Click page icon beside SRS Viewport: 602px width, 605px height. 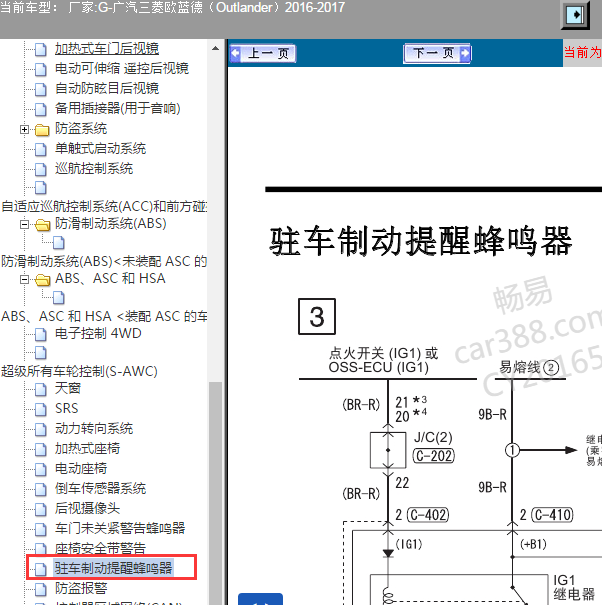[41, 409]
